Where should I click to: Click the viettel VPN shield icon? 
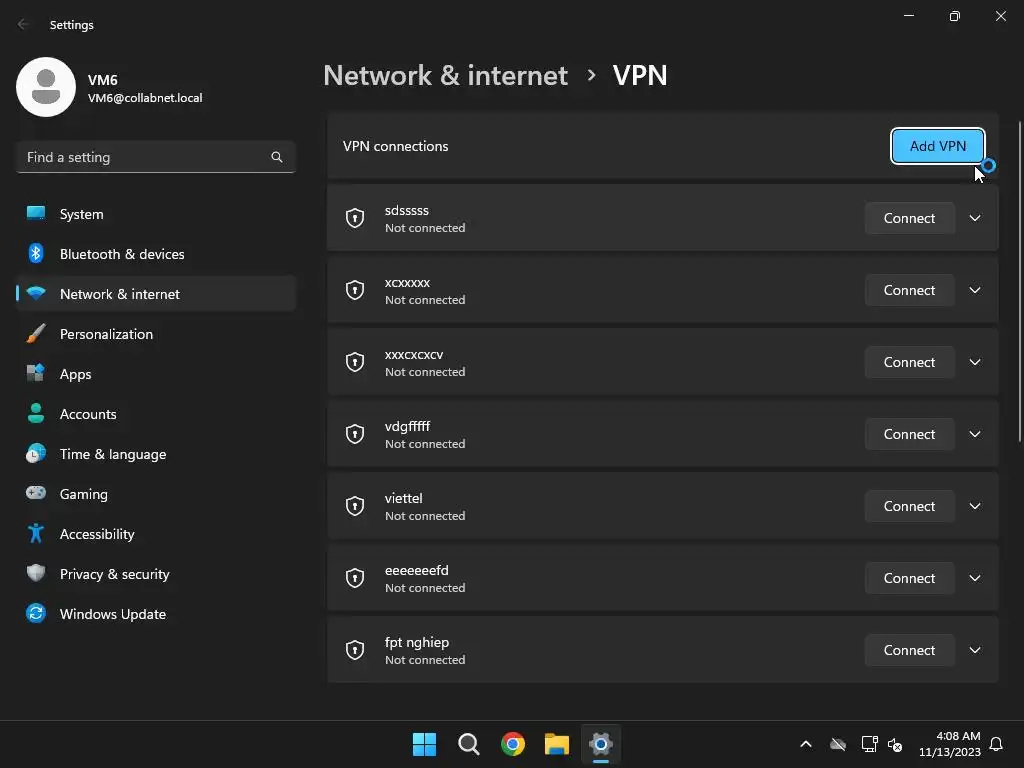click(x=355, y=506)
